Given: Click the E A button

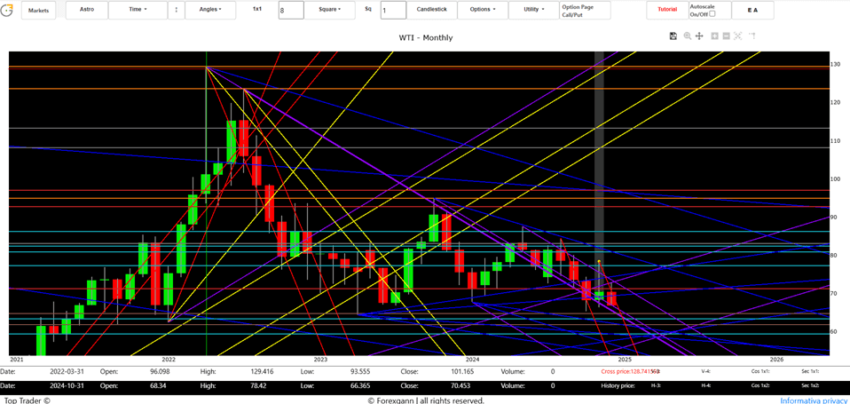Looking at the screenshot, I should click(x=752, y=10).
